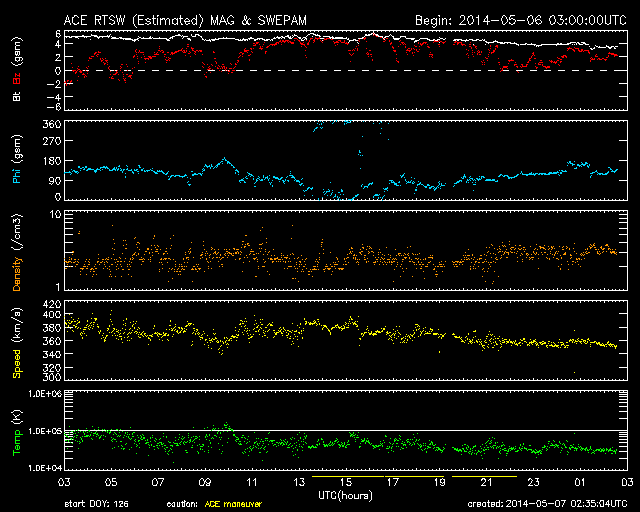Click the yellow 'Speed' axis label
Screen dimensions: 640x512
17,364
